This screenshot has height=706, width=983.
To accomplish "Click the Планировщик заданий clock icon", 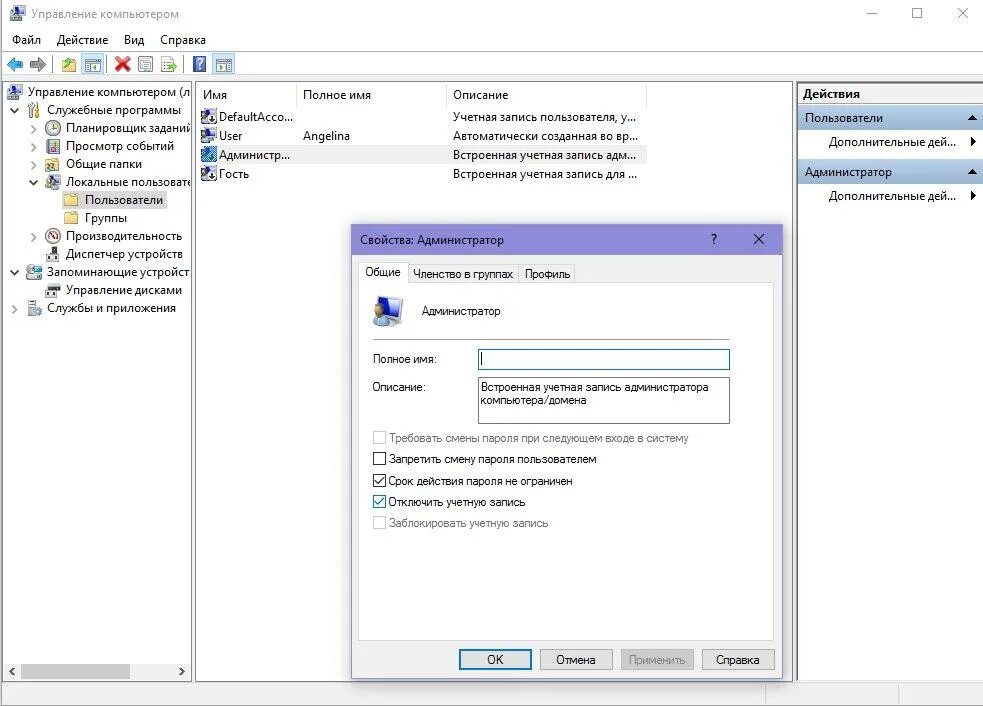I will click(53, 128).
